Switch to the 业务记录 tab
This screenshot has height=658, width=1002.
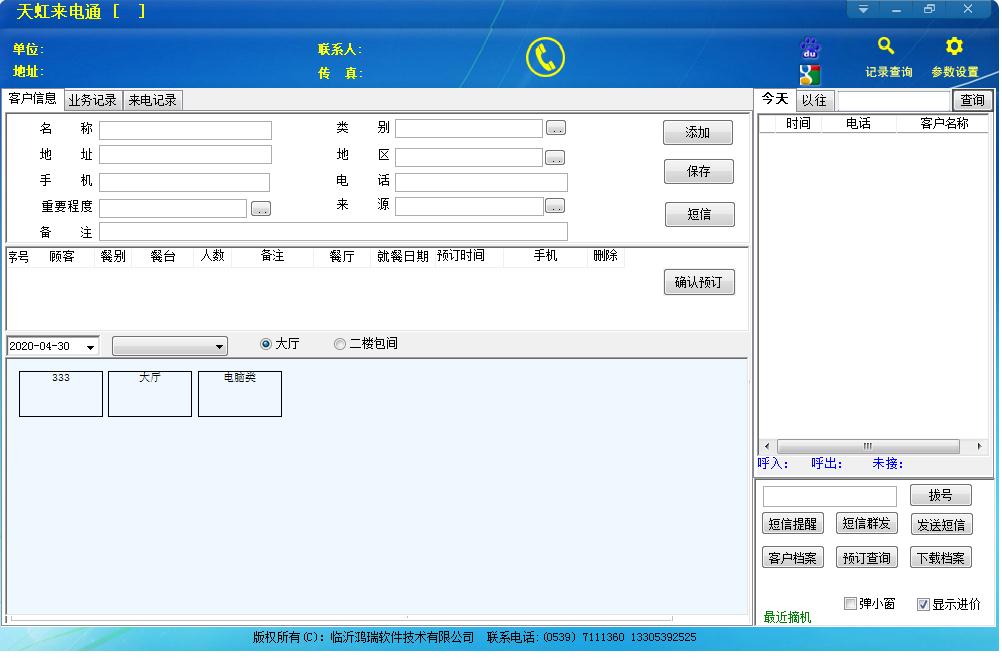(x=93, y=100)
